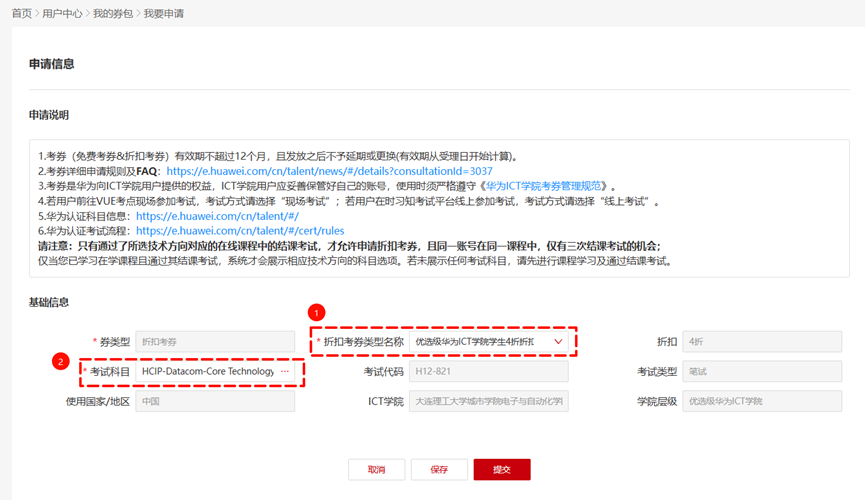
Task: Click the 考试科目 HCIP-Datacom field
Action: (x=215, y=371)
